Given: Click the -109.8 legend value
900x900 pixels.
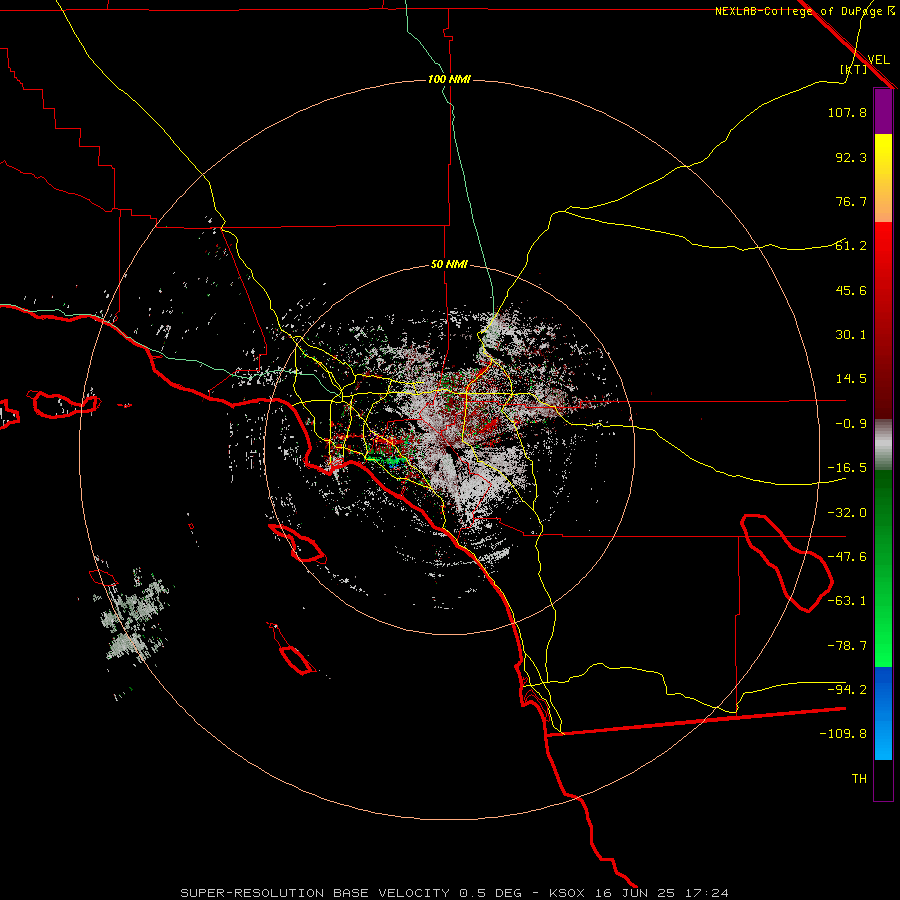Looking at the screenshot, I should click(x=843, y=734).
